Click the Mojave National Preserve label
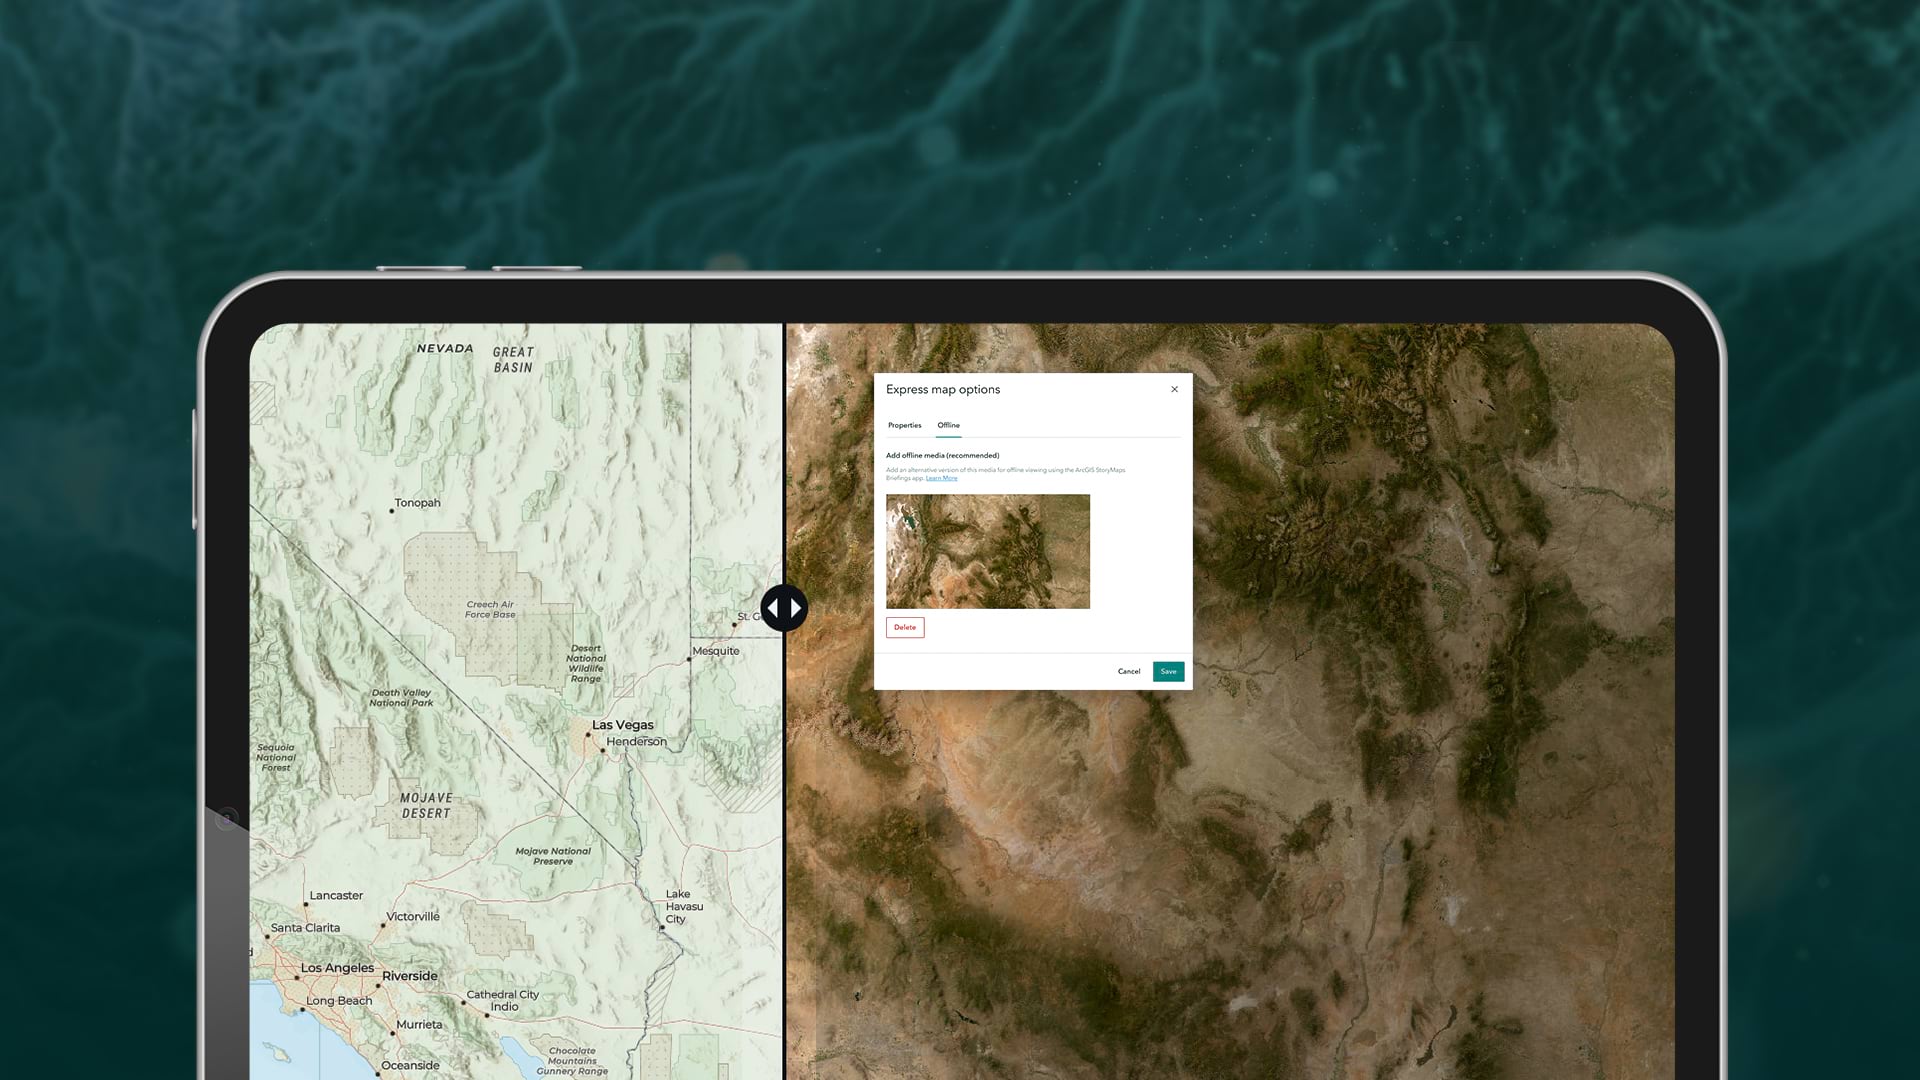This screenshot has width=1920, height=1080. click(552, 856)
